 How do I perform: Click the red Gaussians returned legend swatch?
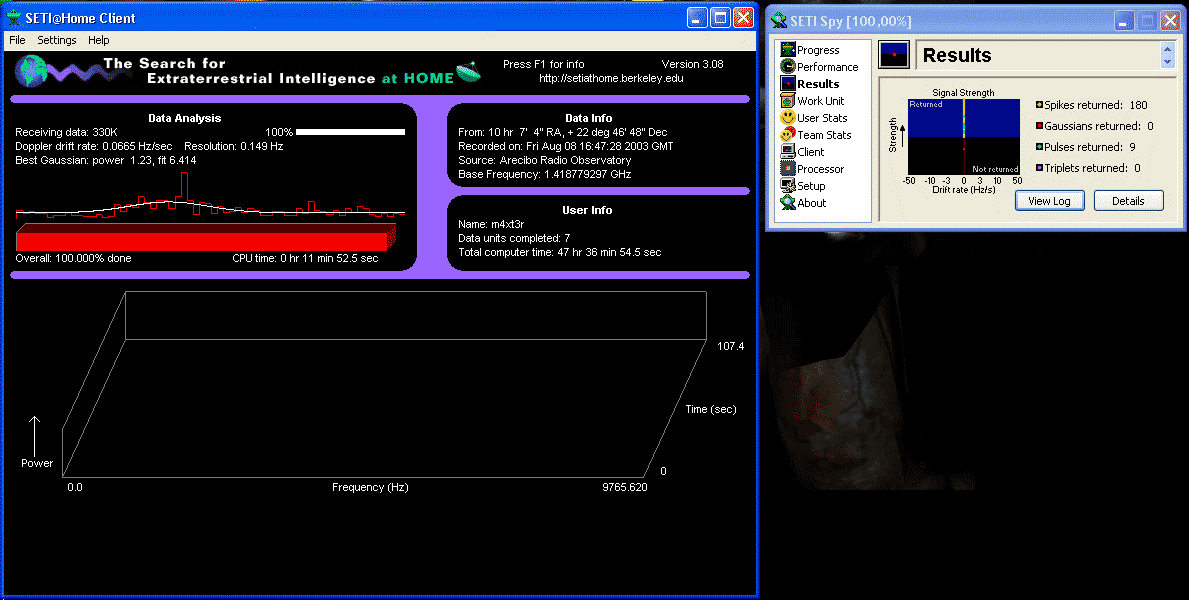(x=1040, y=126)
